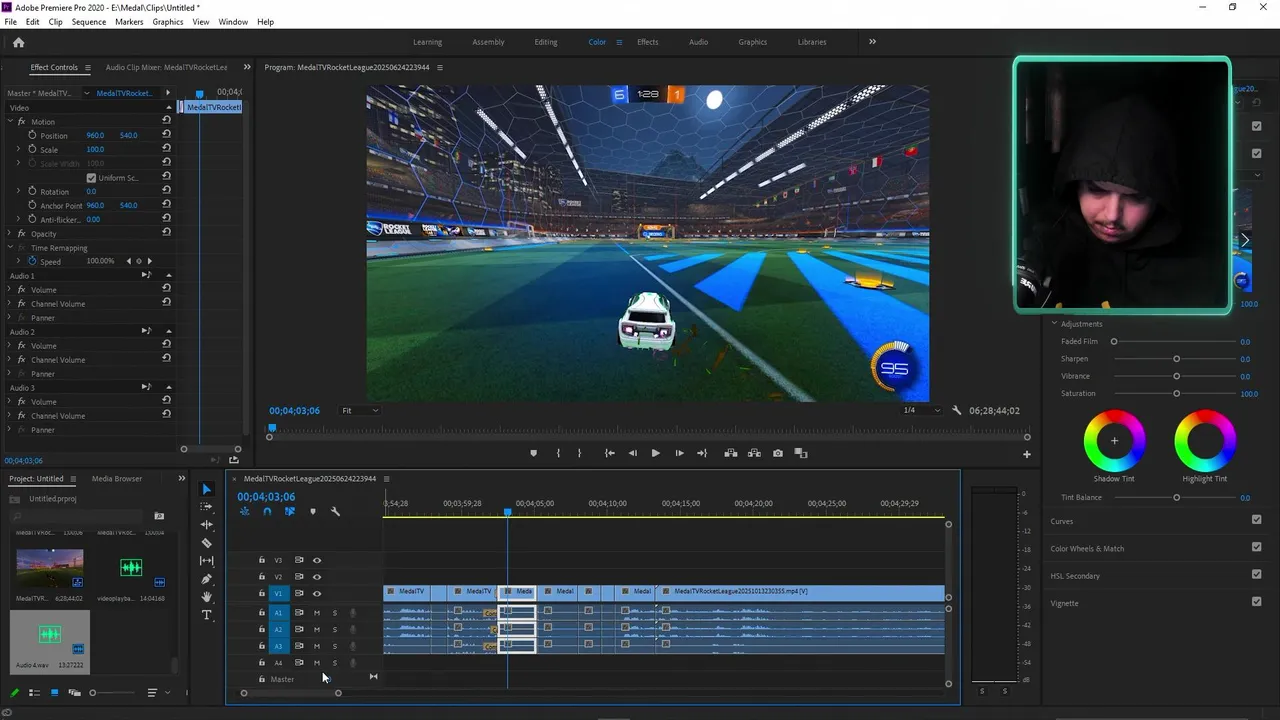Screen dimensions: 1280x720
Task: Toggle the Vignette section checkbox
Action: pyautogui.click(x=1256, y=602)
